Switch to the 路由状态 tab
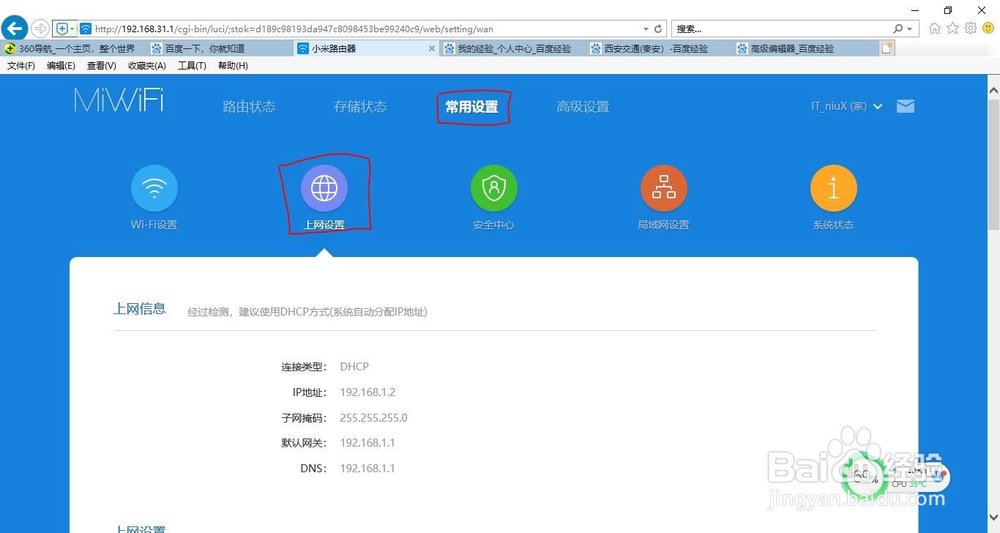Image resolution: width=1000 pixels, height=533 pixels. 249,106
